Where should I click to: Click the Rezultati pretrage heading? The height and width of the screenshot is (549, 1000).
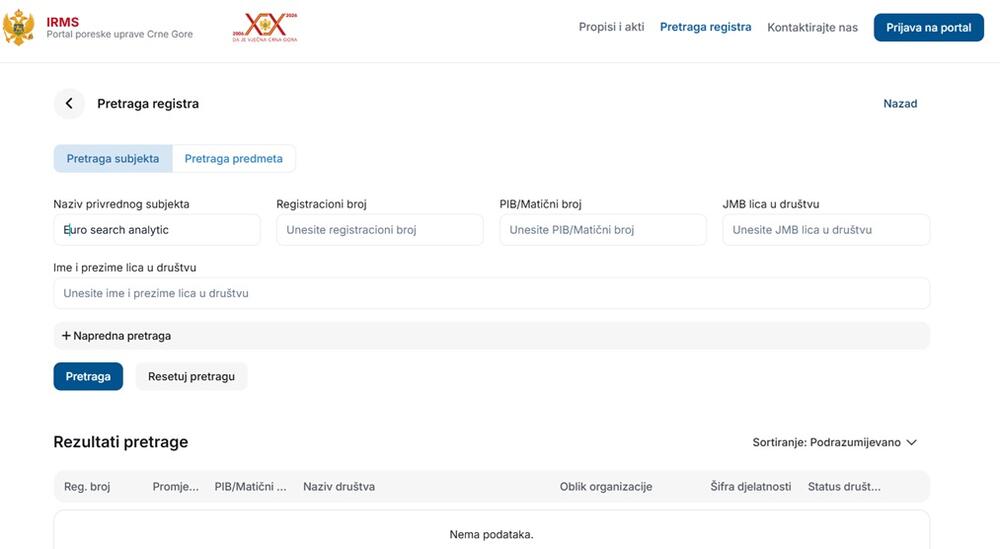[x=121, y=442]
